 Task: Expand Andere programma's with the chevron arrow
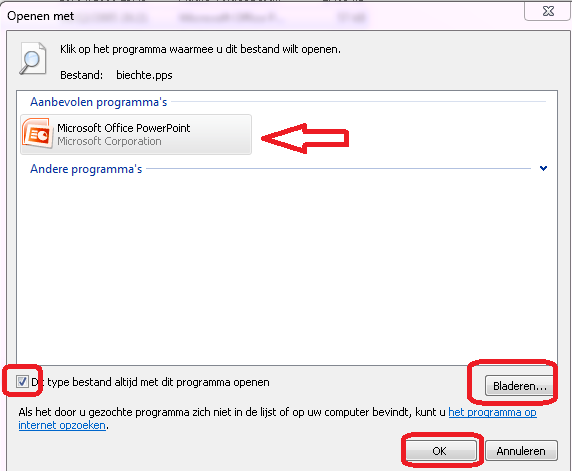(543, 168)
